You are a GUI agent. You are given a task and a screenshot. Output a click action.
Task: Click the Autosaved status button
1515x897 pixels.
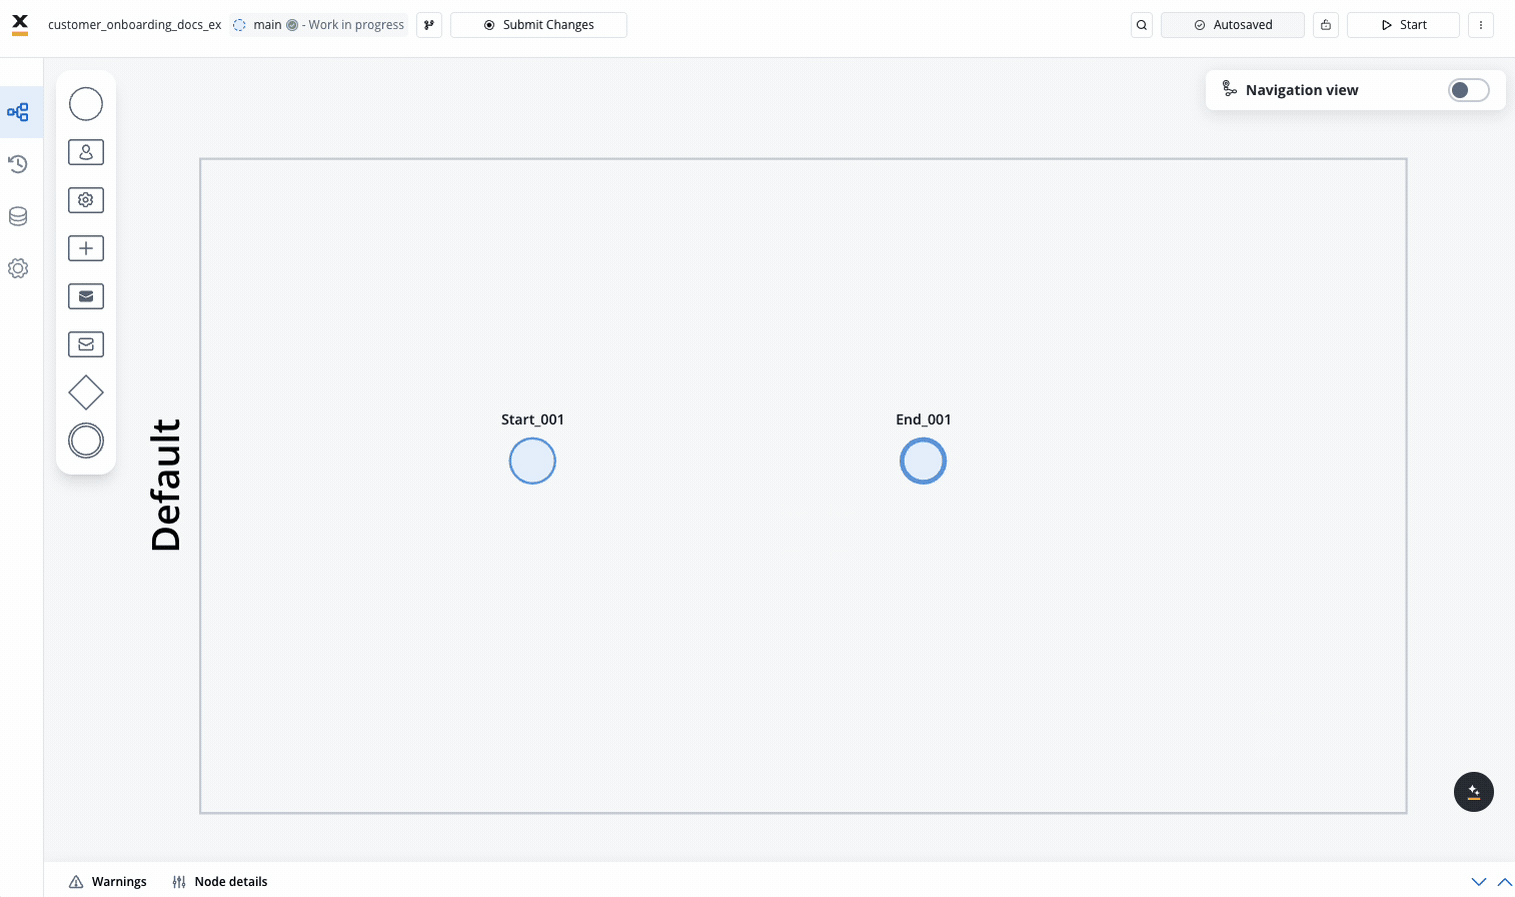[x=1233, y=25]
